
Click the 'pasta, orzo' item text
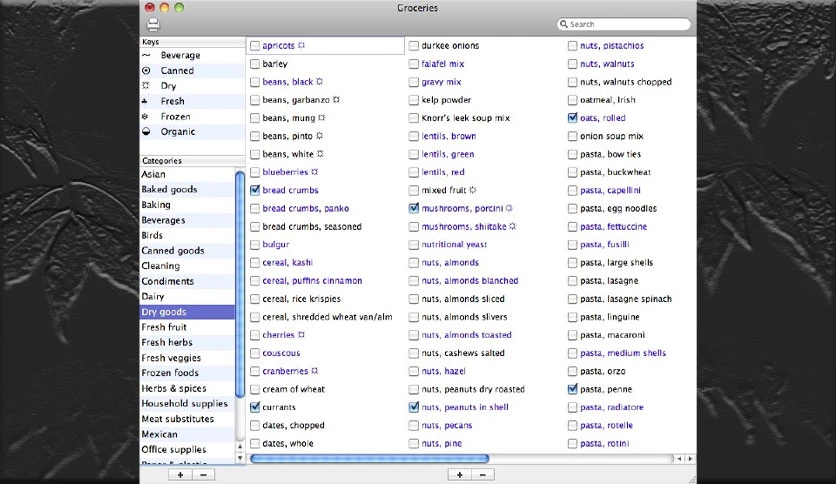coord(602,371)
